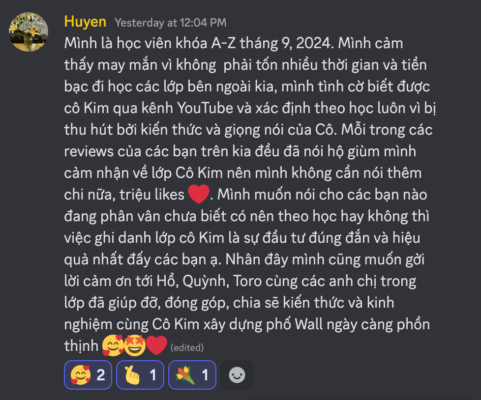Image resolution: width=481 pixels, height=400 pixels.
Task: Click the name Hồ in the message
Action: click(x=169, y=281)
